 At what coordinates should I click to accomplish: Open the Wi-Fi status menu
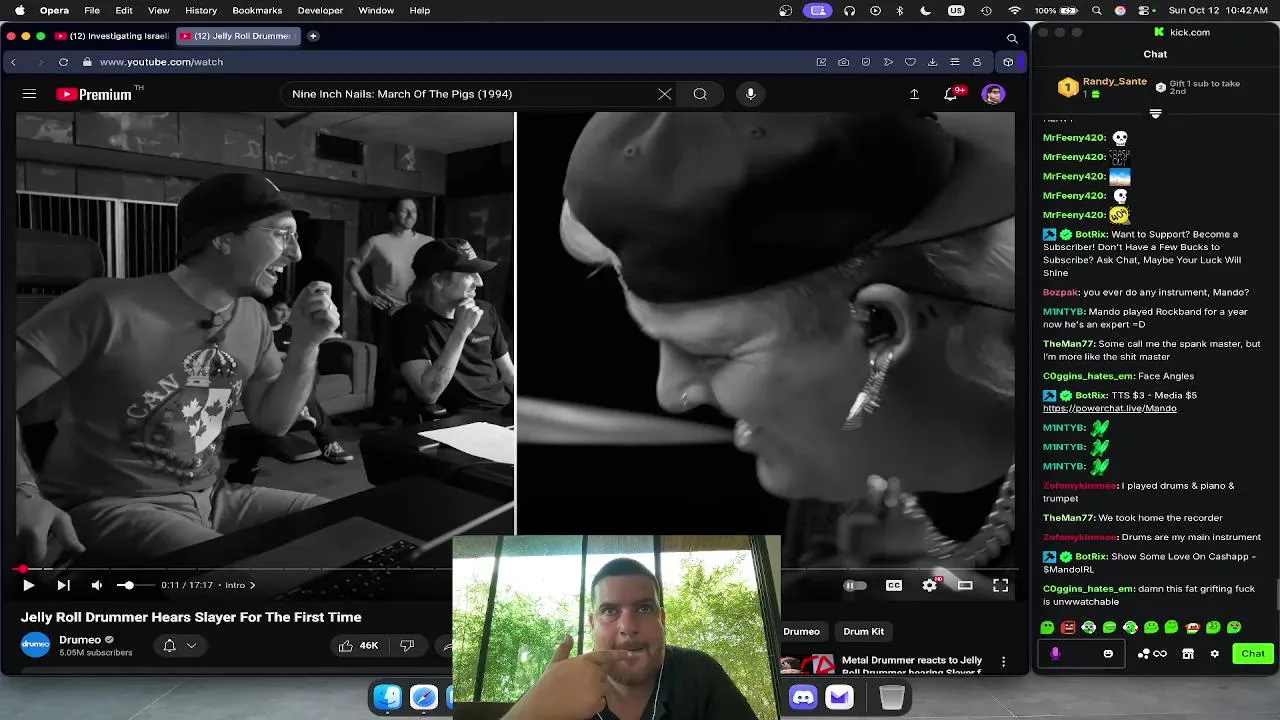(1015, 10)
